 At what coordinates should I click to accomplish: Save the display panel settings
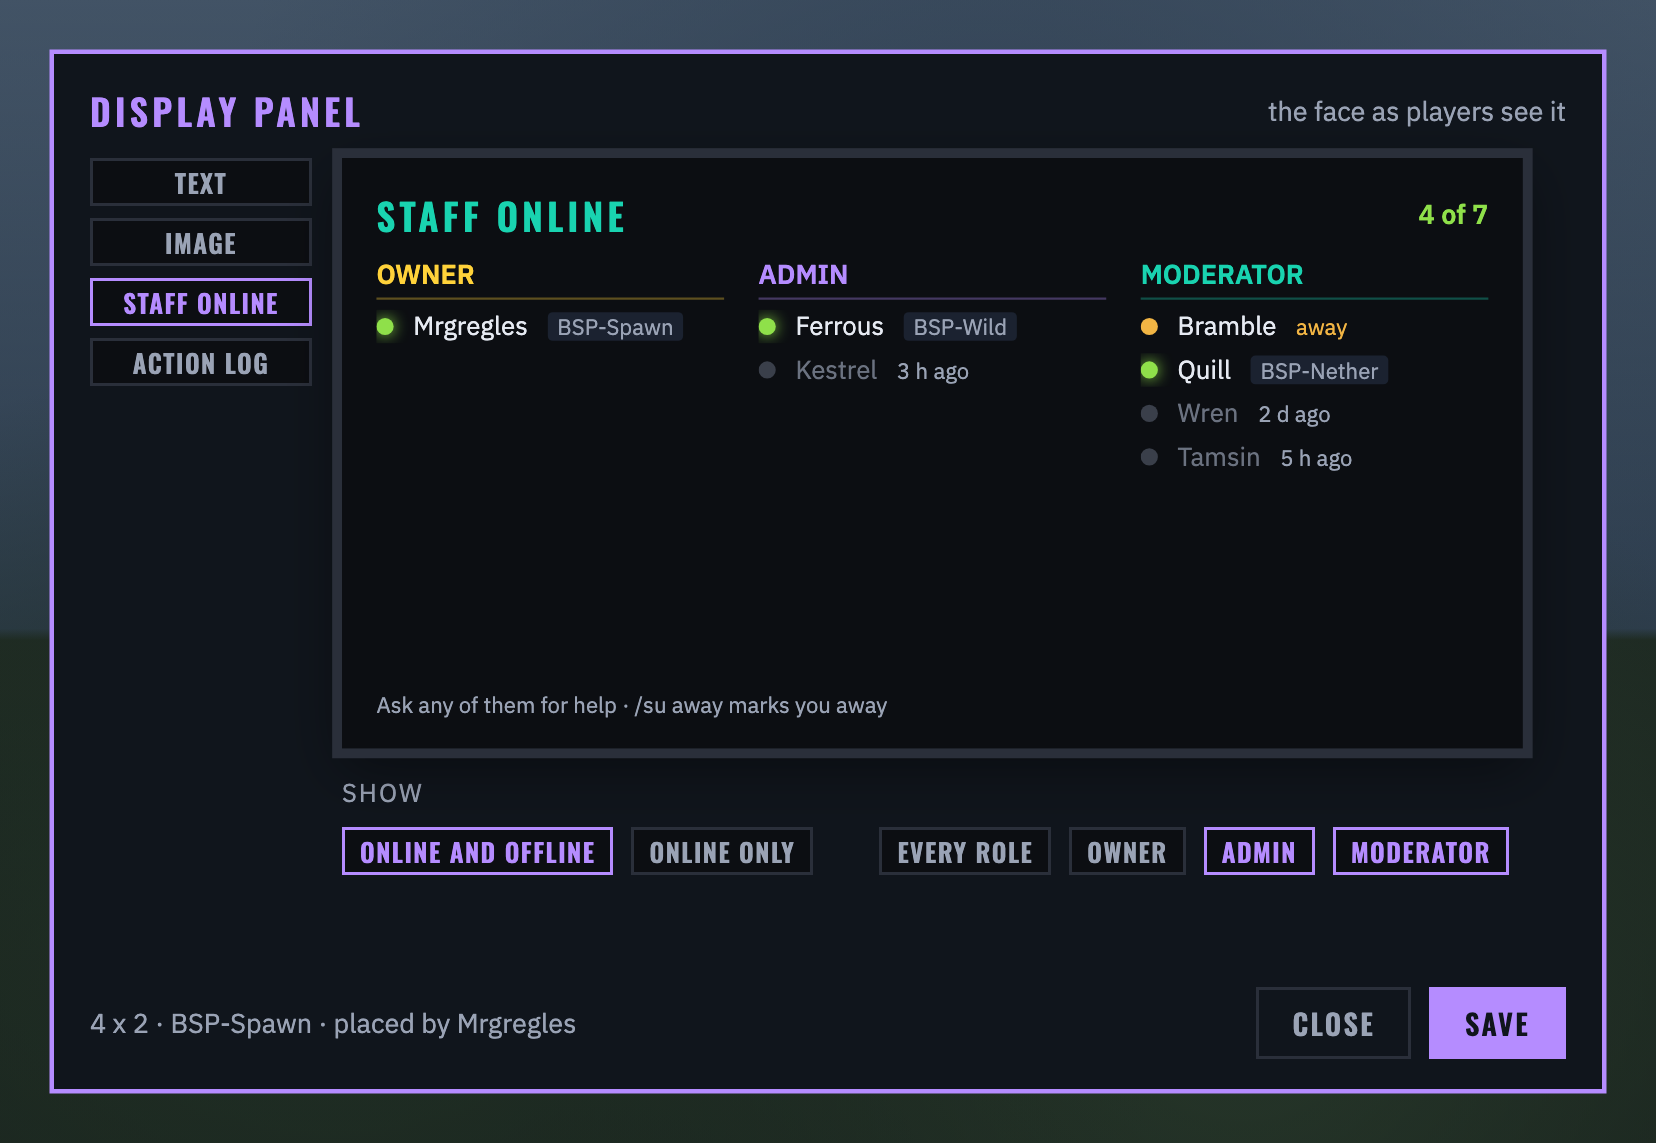(1497, 1023)
